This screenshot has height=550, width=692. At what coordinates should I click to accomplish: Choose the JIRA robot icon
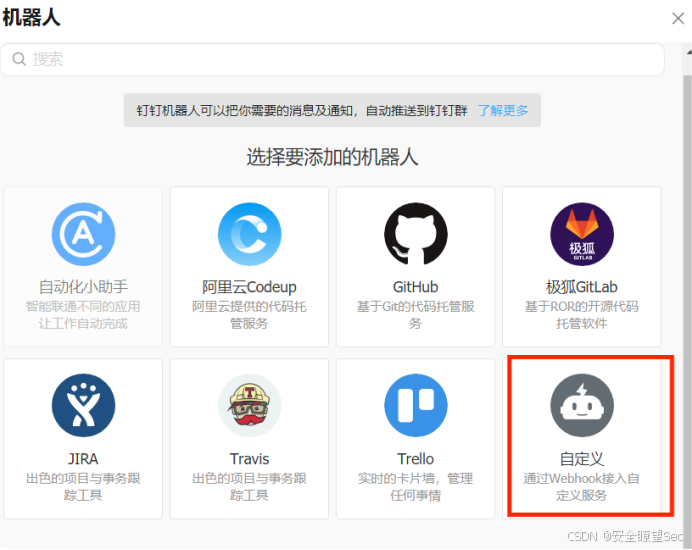tap(83, 405)
